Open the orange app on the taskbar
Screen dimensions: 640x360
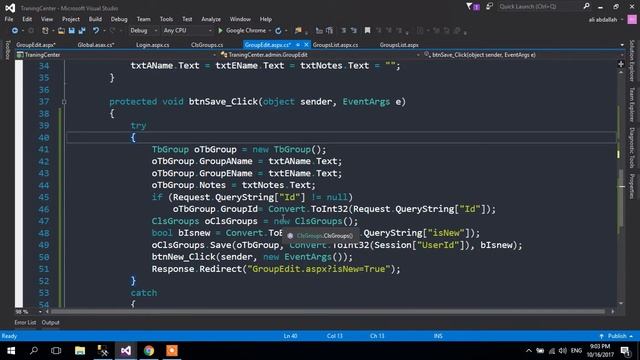pyautogui.click(x=172, y=351)
